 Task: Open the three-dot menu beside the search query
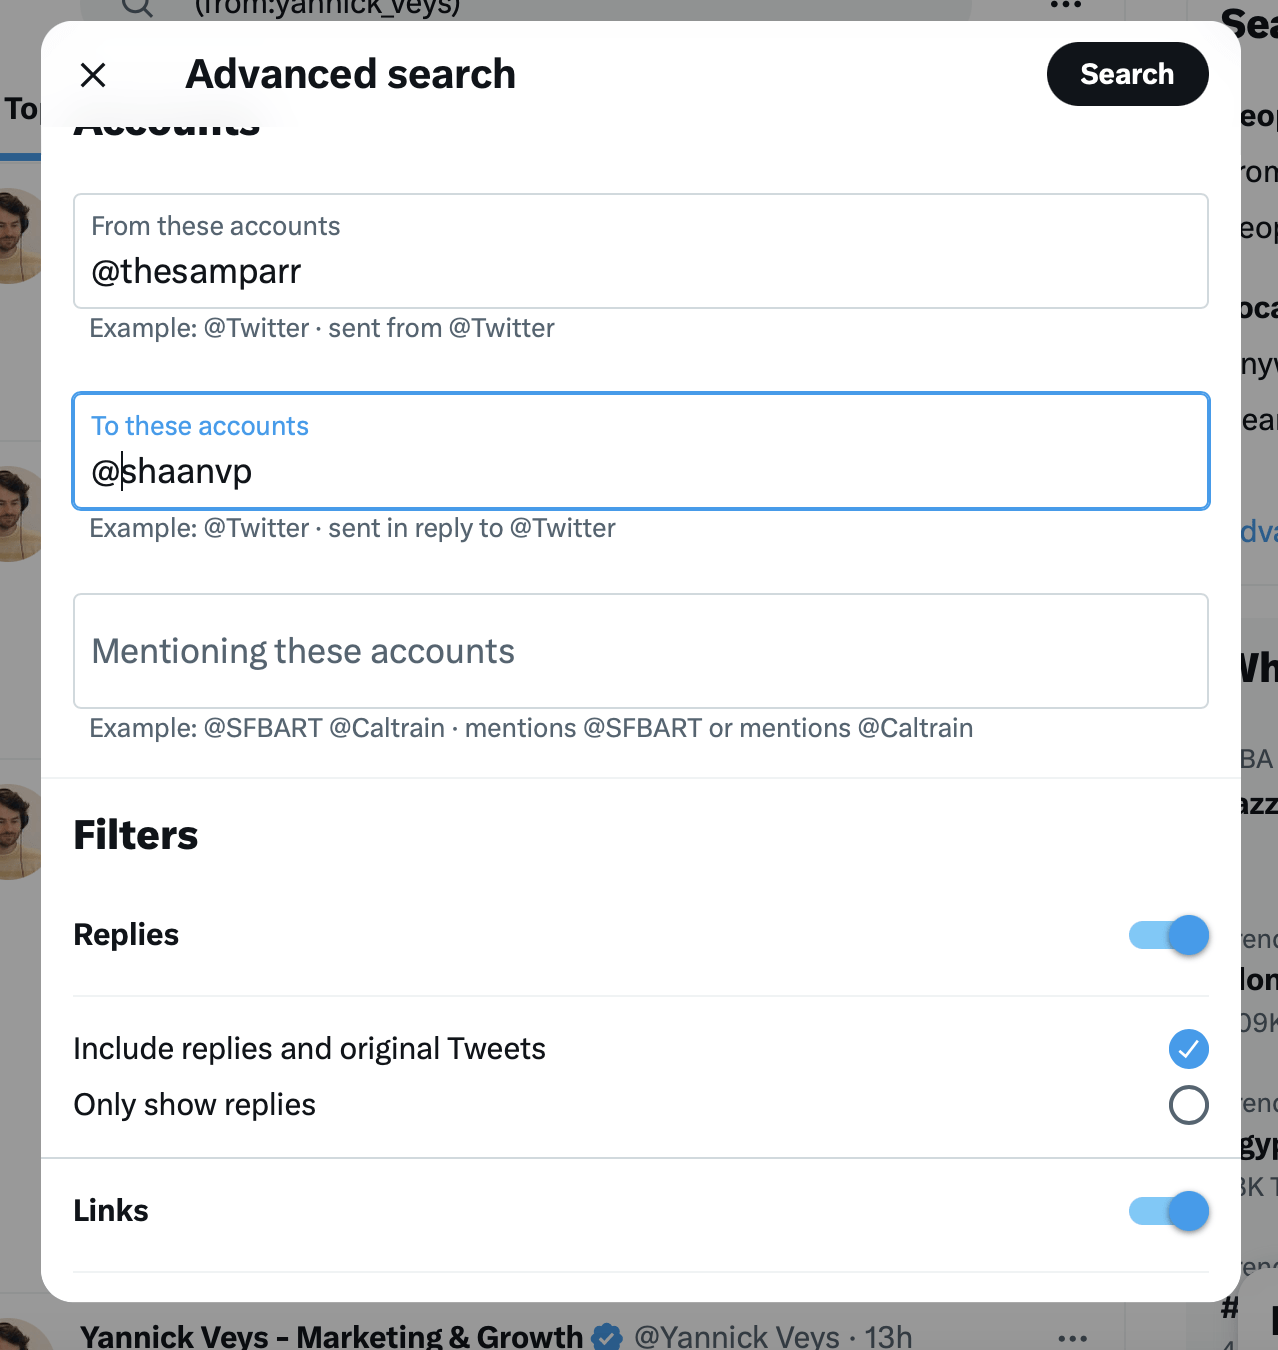[x=1064, y=7]
